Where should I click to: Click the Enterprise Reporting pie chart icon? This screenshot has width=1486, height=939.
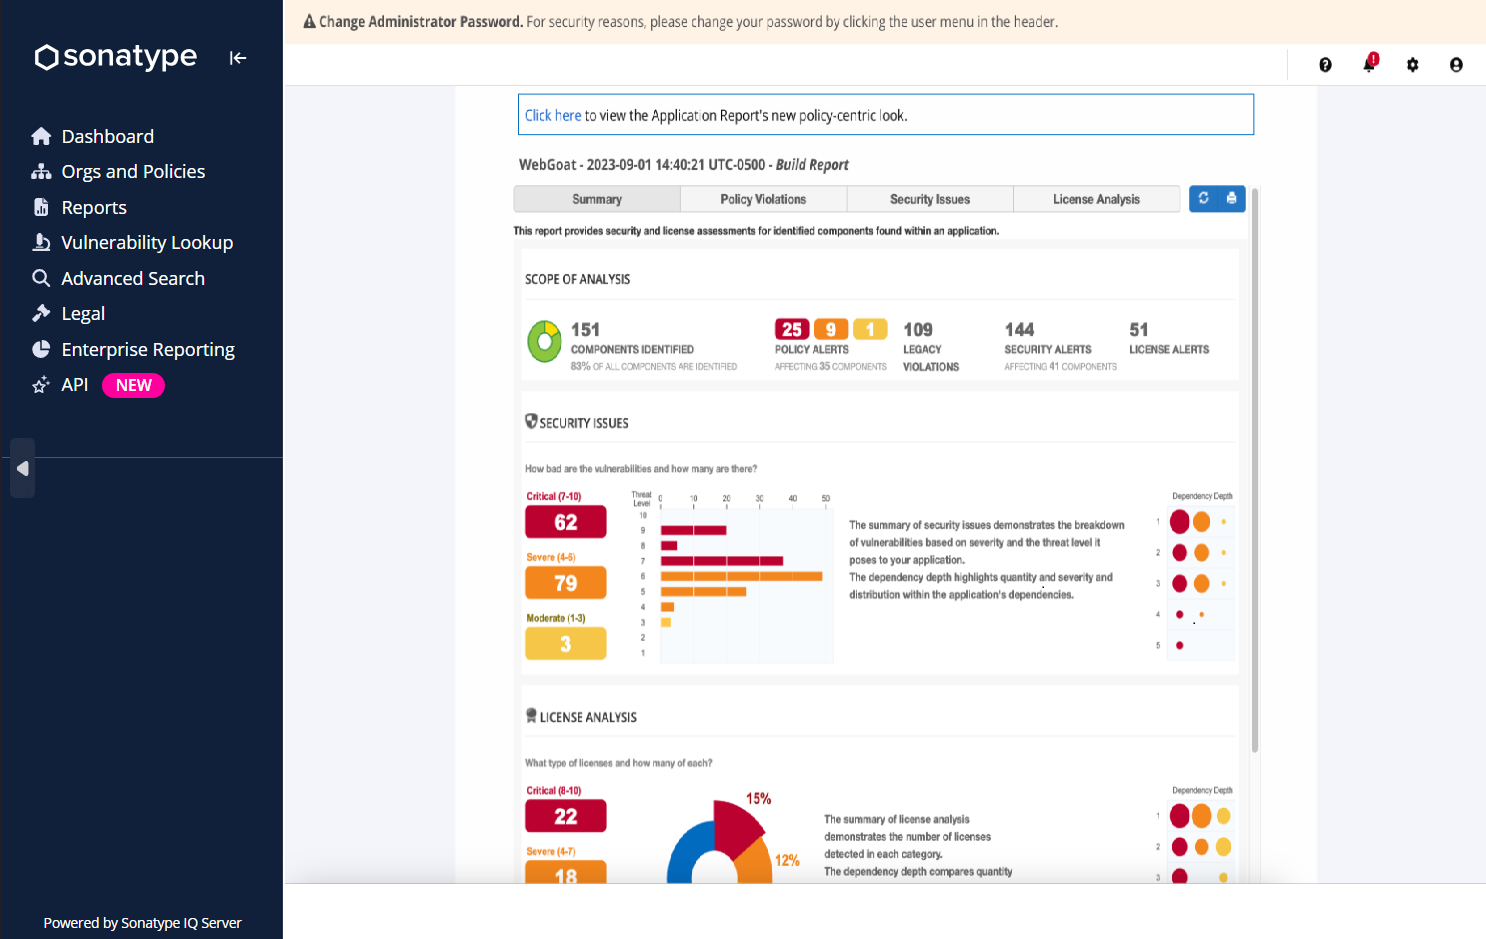point(41,349)
